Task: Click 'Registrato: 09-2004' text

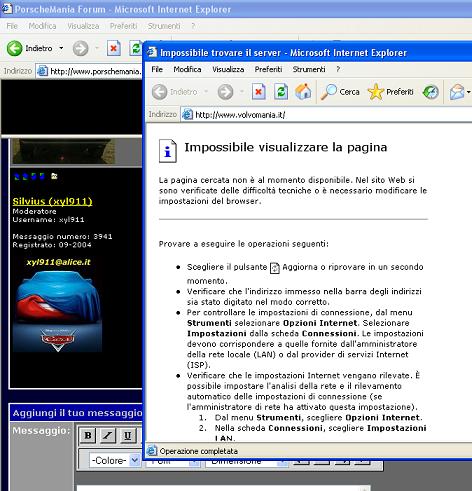Action: 52,245
